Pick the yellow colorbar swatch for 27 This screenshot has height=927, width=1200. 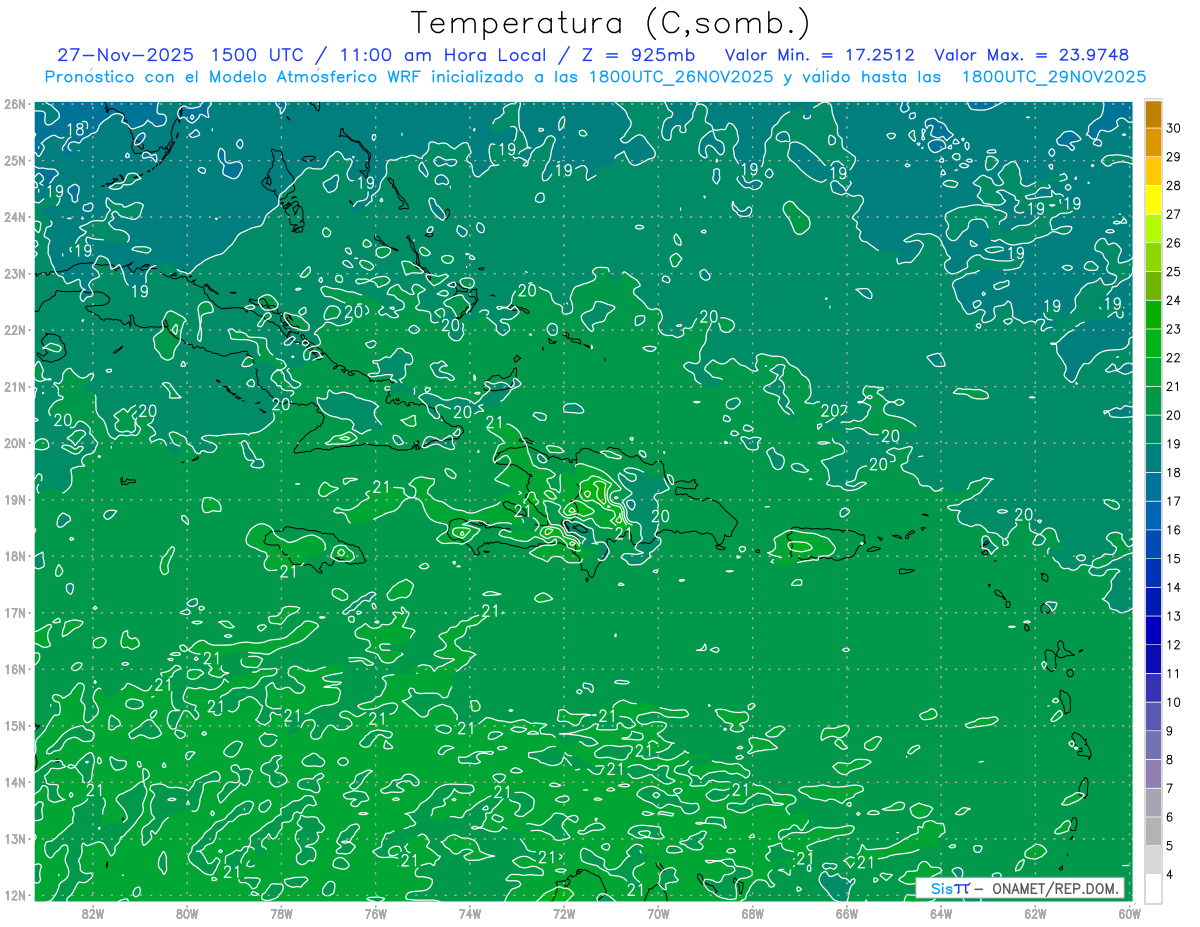[1153, 200]
